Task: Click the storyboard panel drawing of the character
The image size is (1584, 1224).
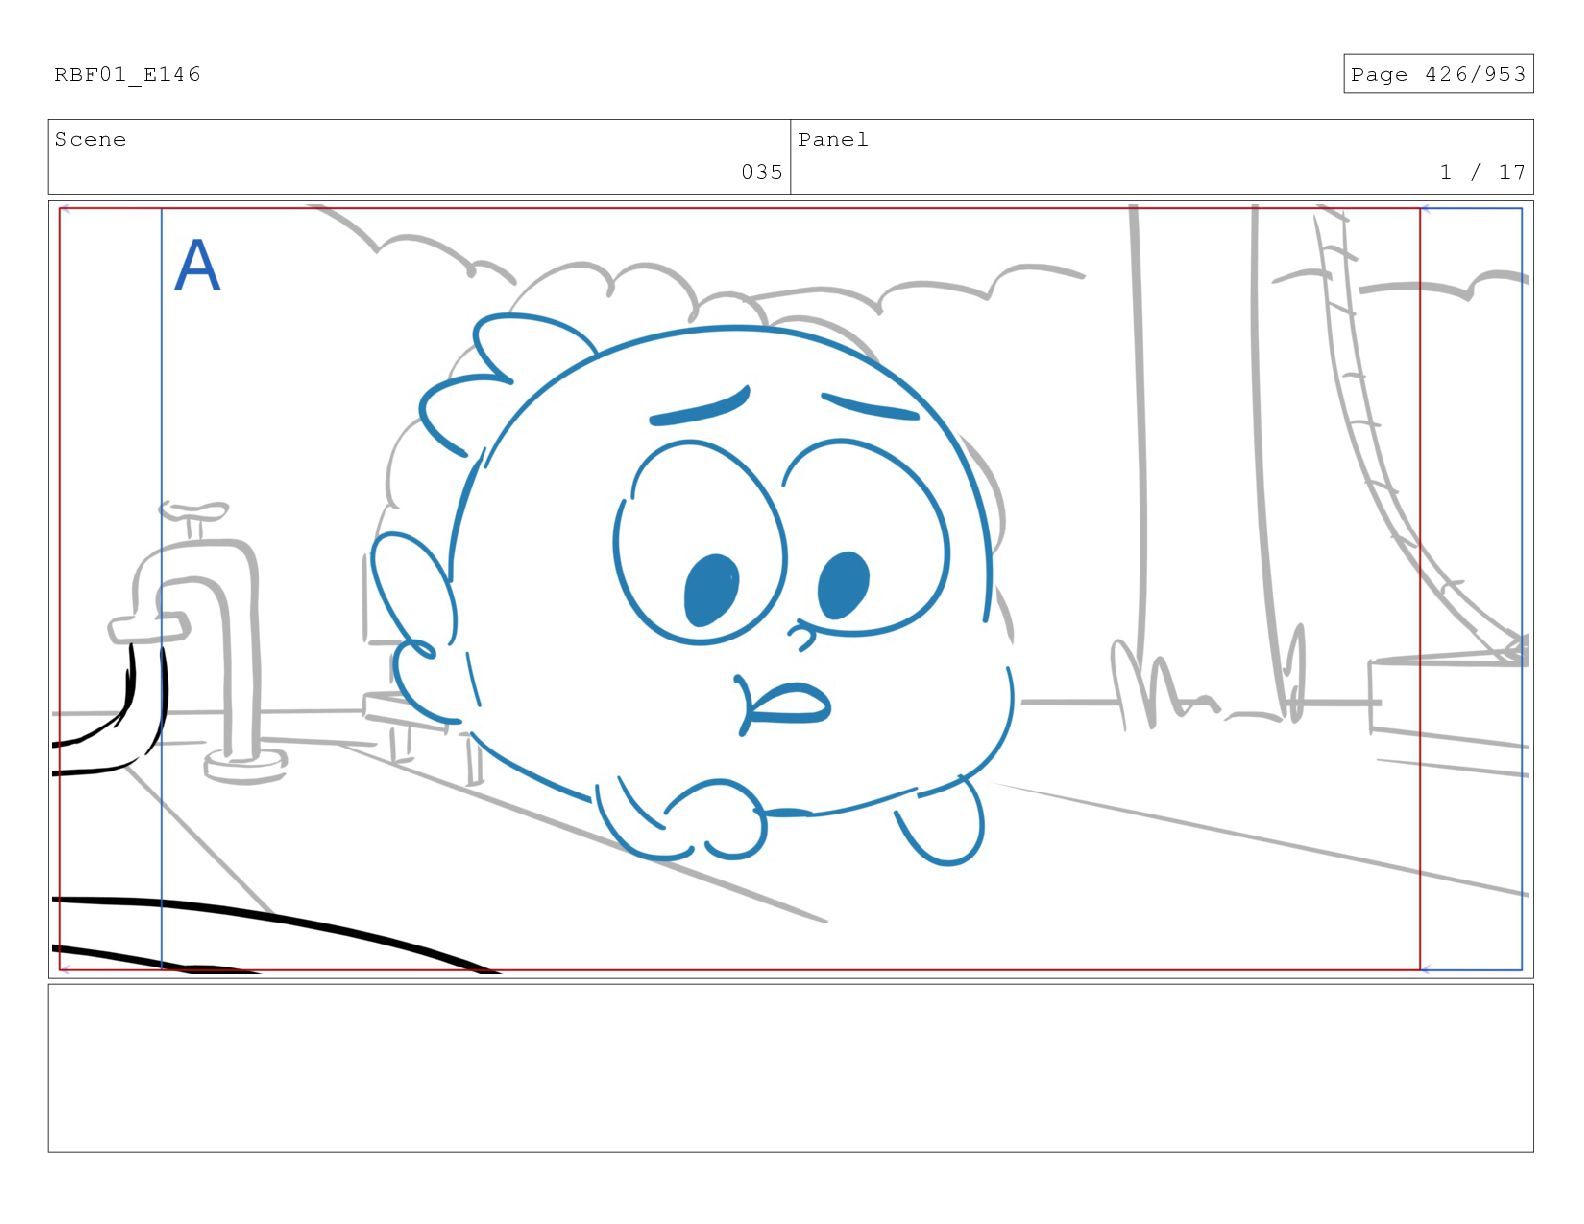Action: point(790,589)
